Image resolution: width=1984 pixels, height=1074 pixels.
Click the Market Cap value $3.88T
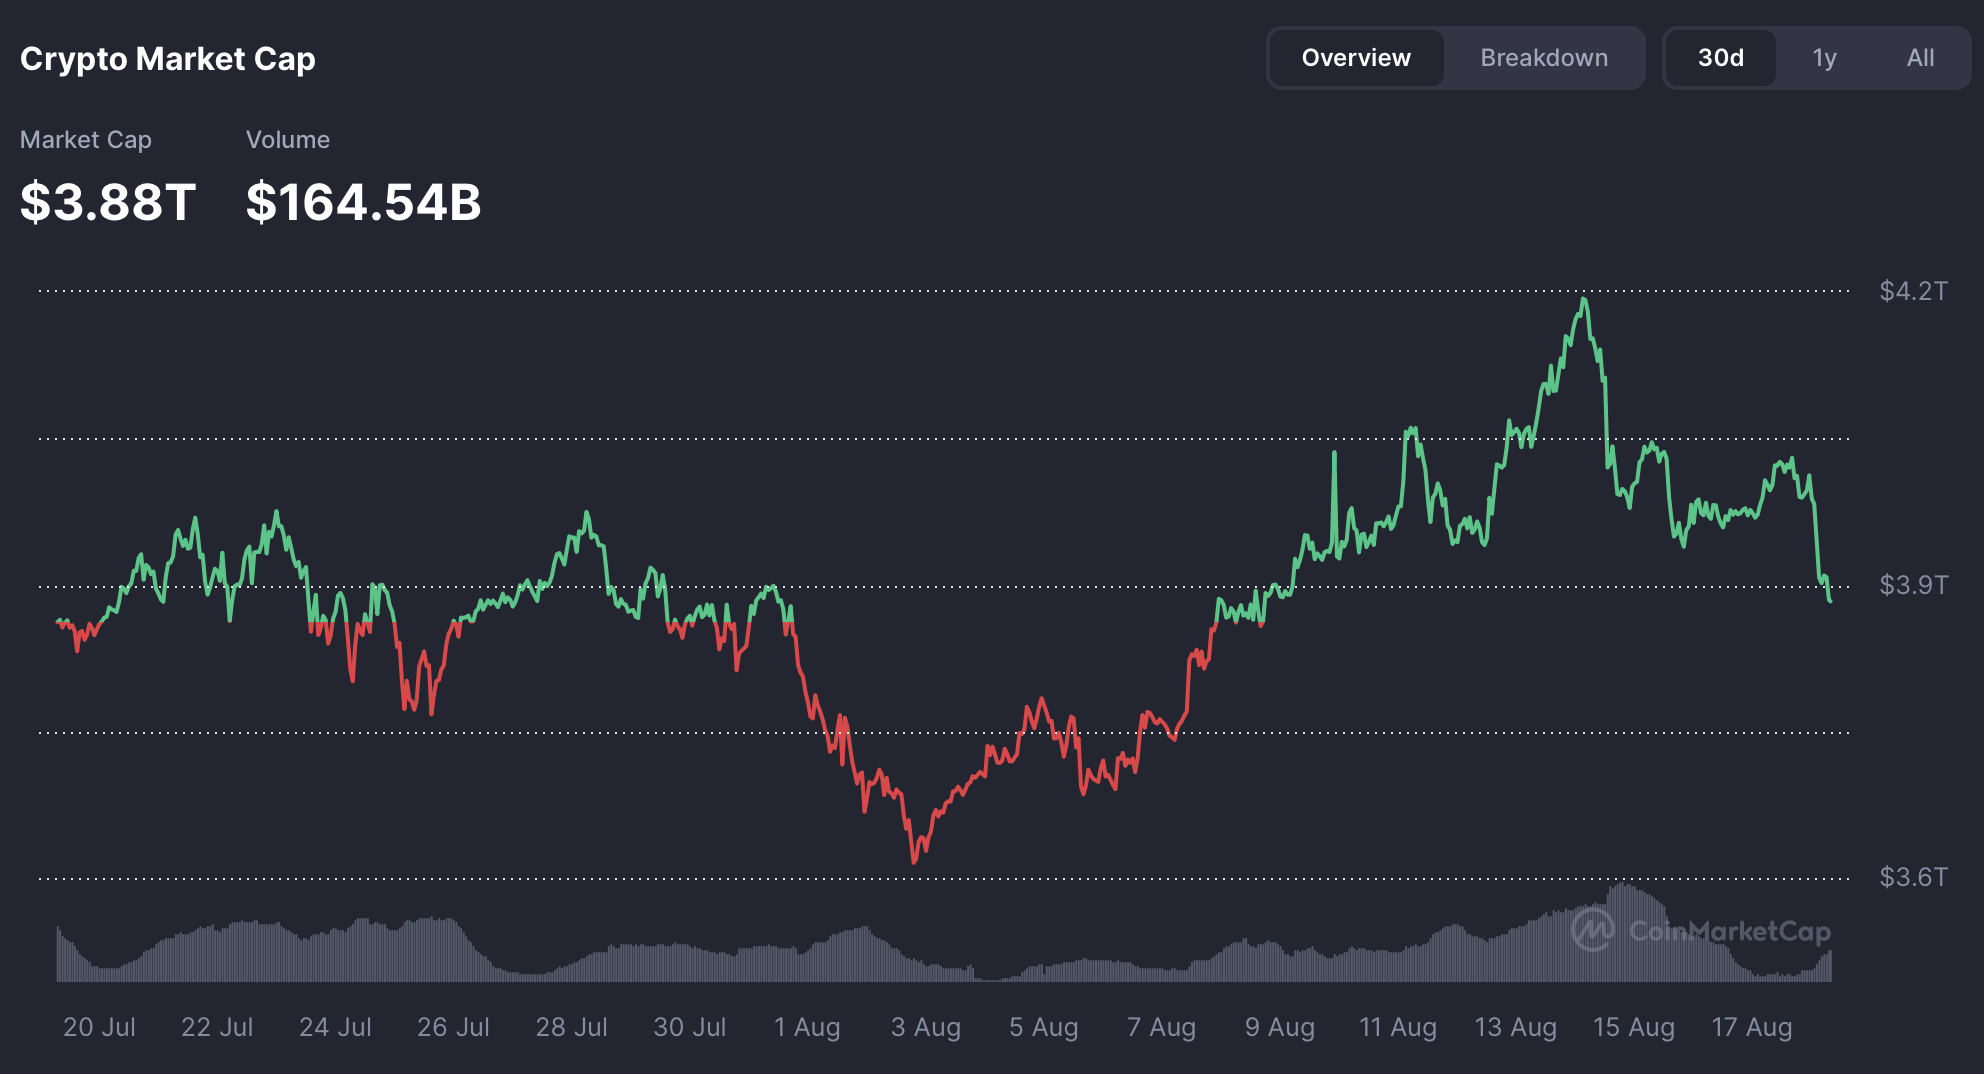point(108,201)
